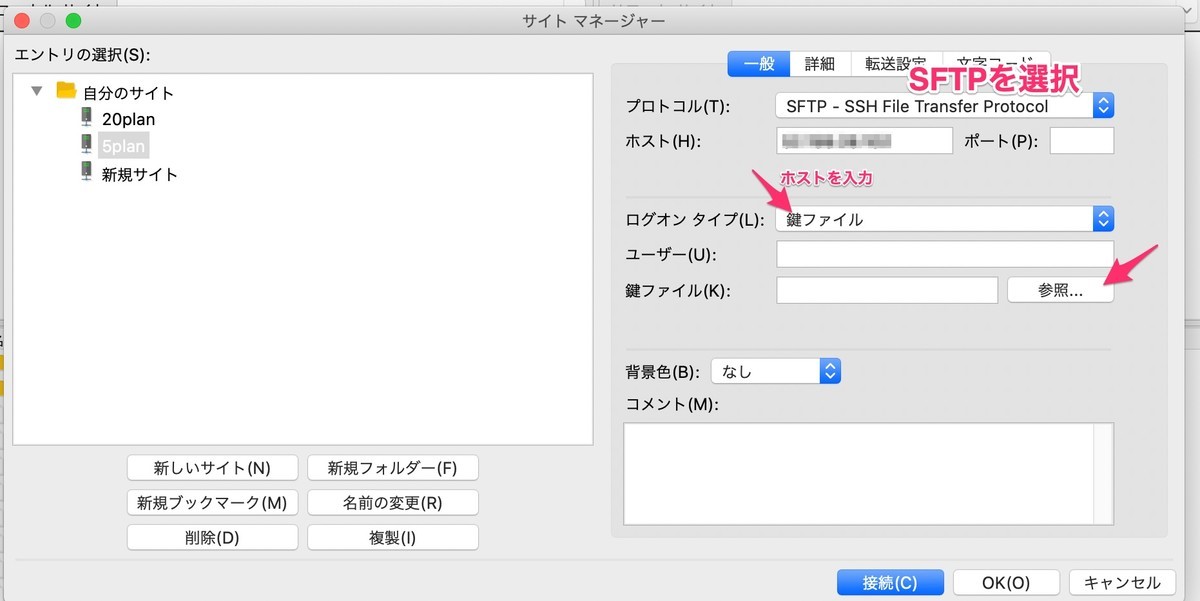The width and height of the screenshot is (1200, 601).
Task: Click the ホスト input field
Action: pos(864,141)
